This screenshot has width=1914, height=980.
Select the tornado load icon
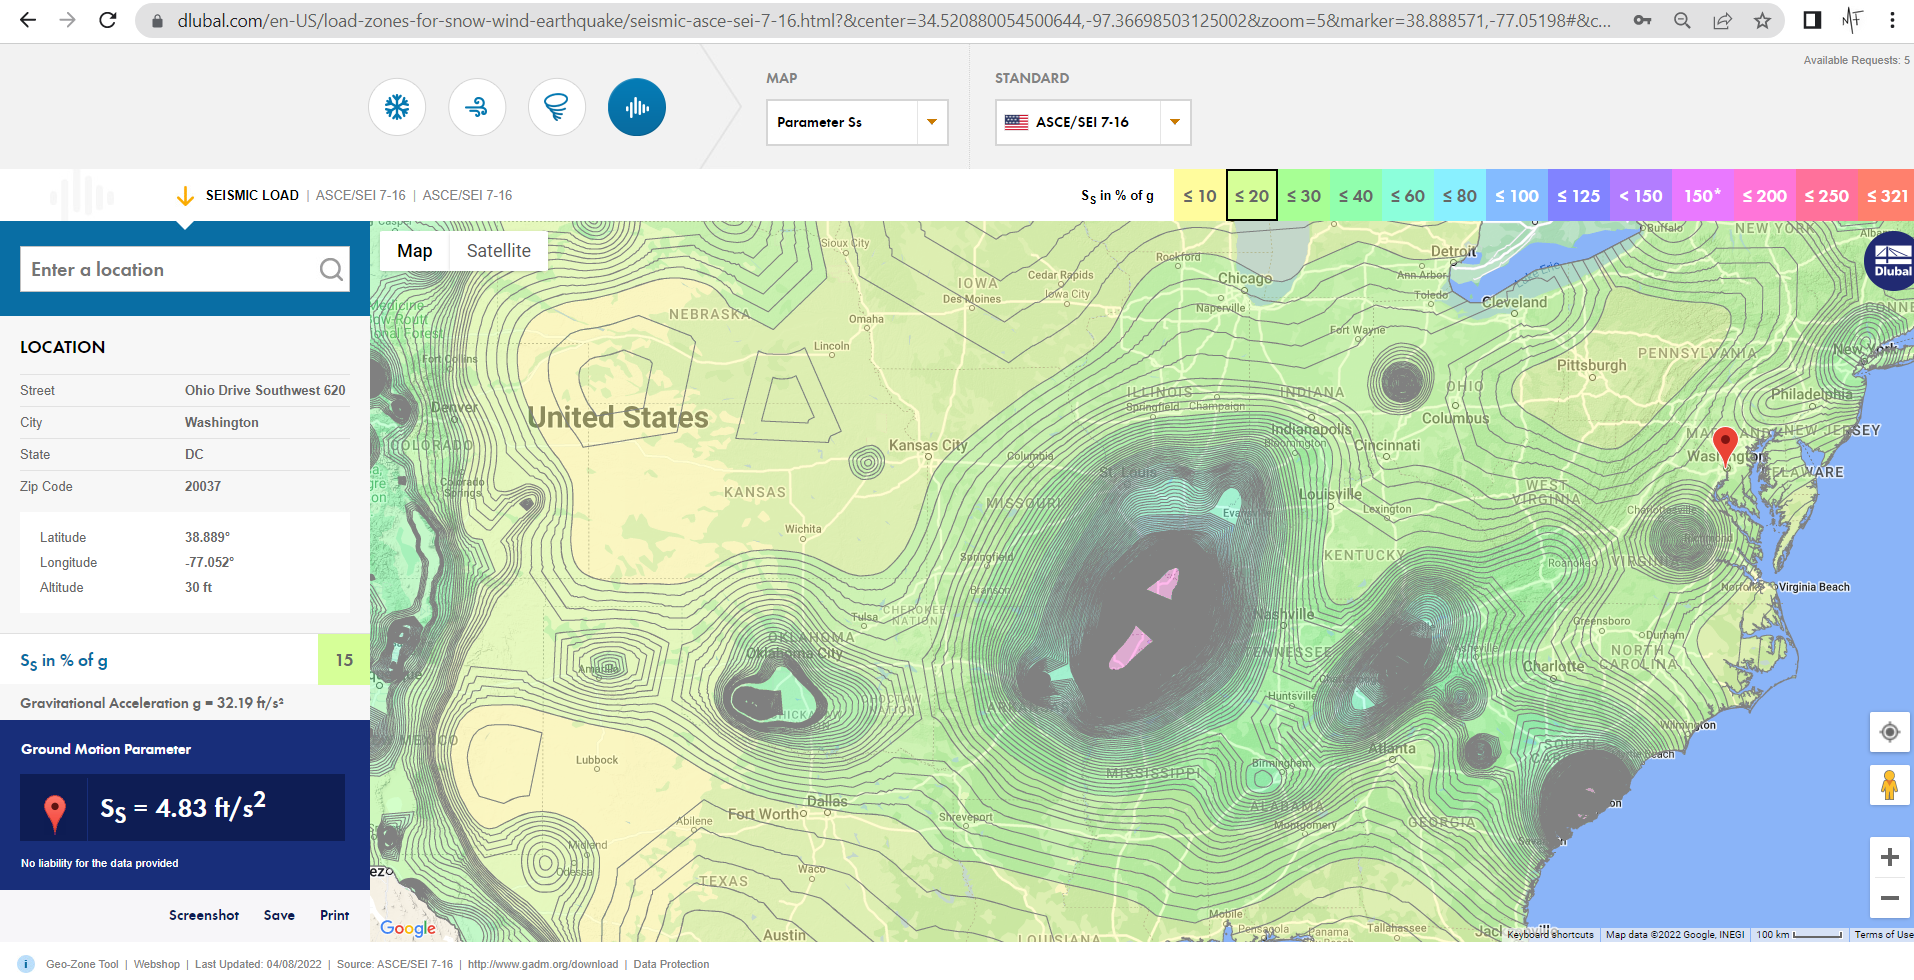coord(556,107)
